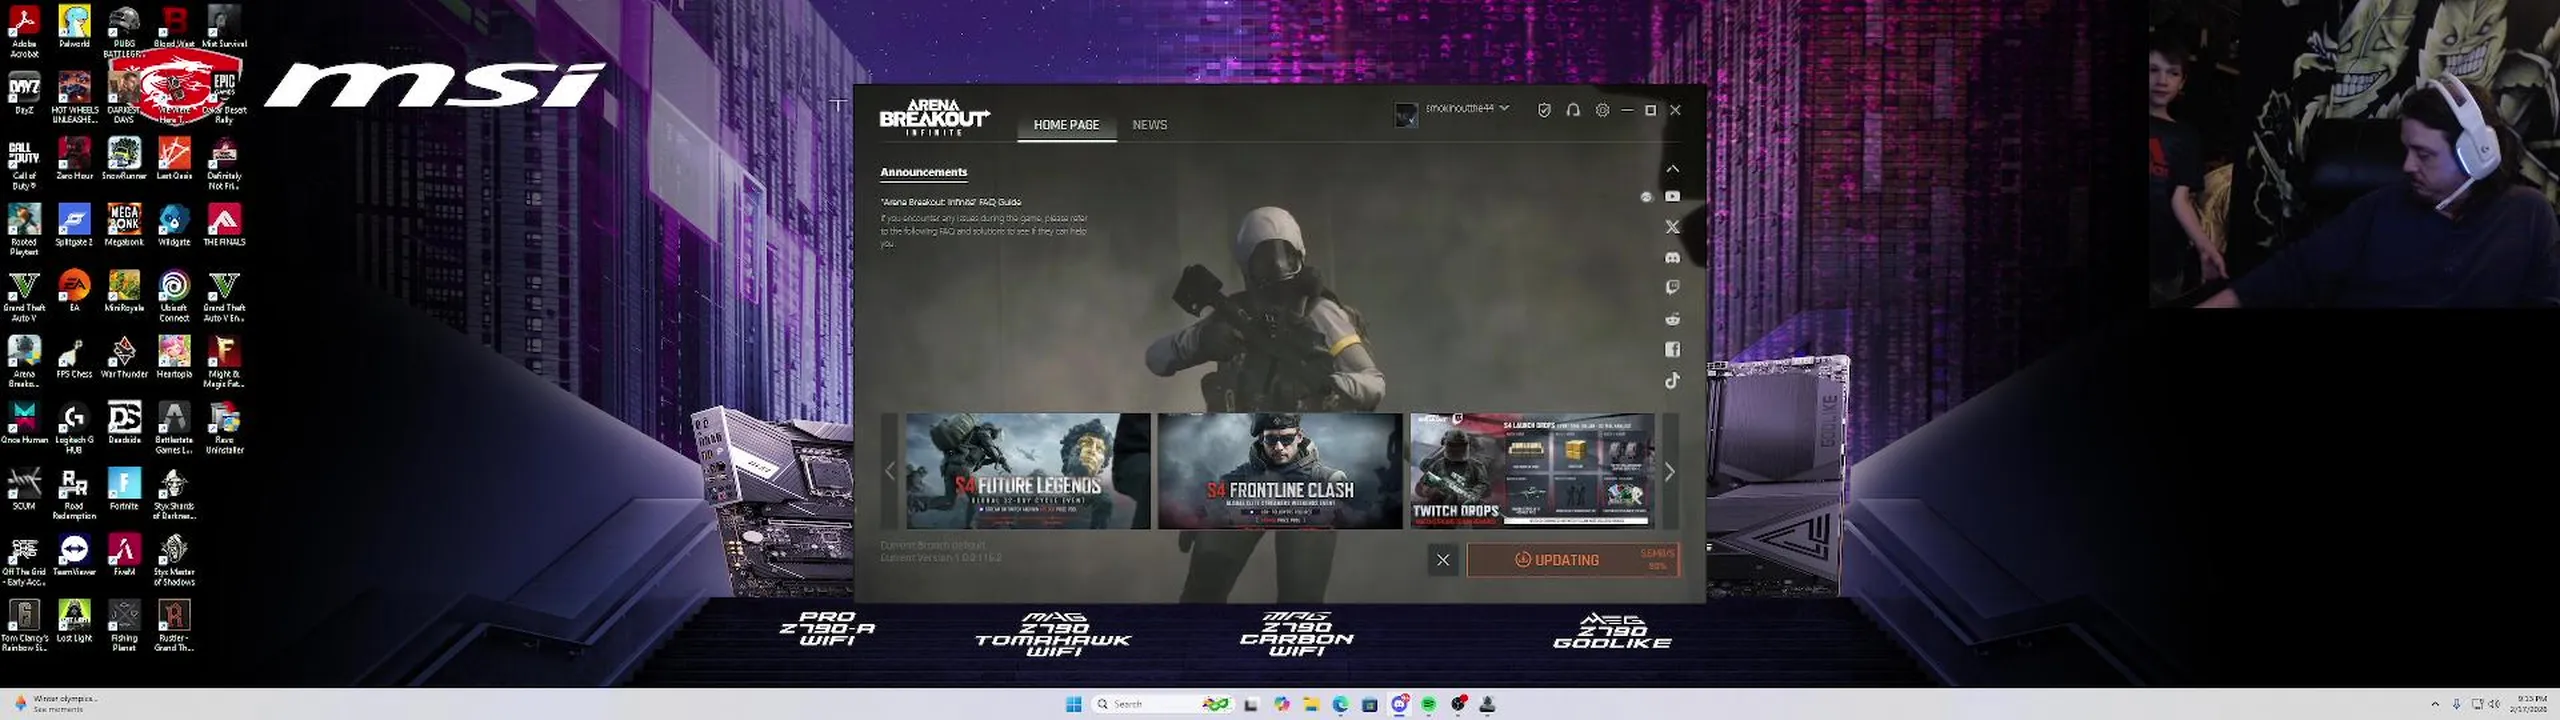Open volume control in system tray
Screen dimensions: 2560x720
2494,704
